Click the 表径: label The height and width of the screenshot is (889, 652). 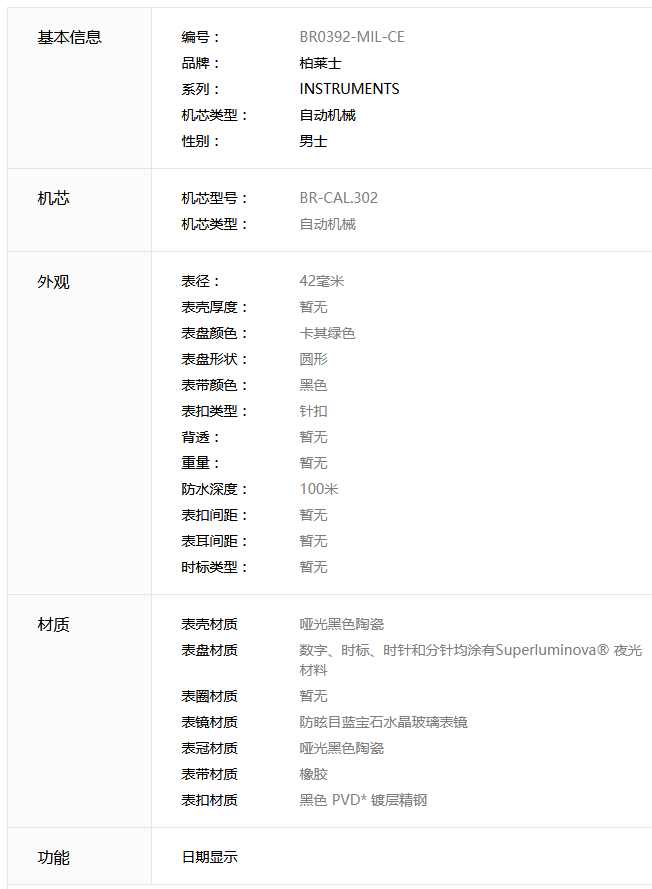[201, 281]
